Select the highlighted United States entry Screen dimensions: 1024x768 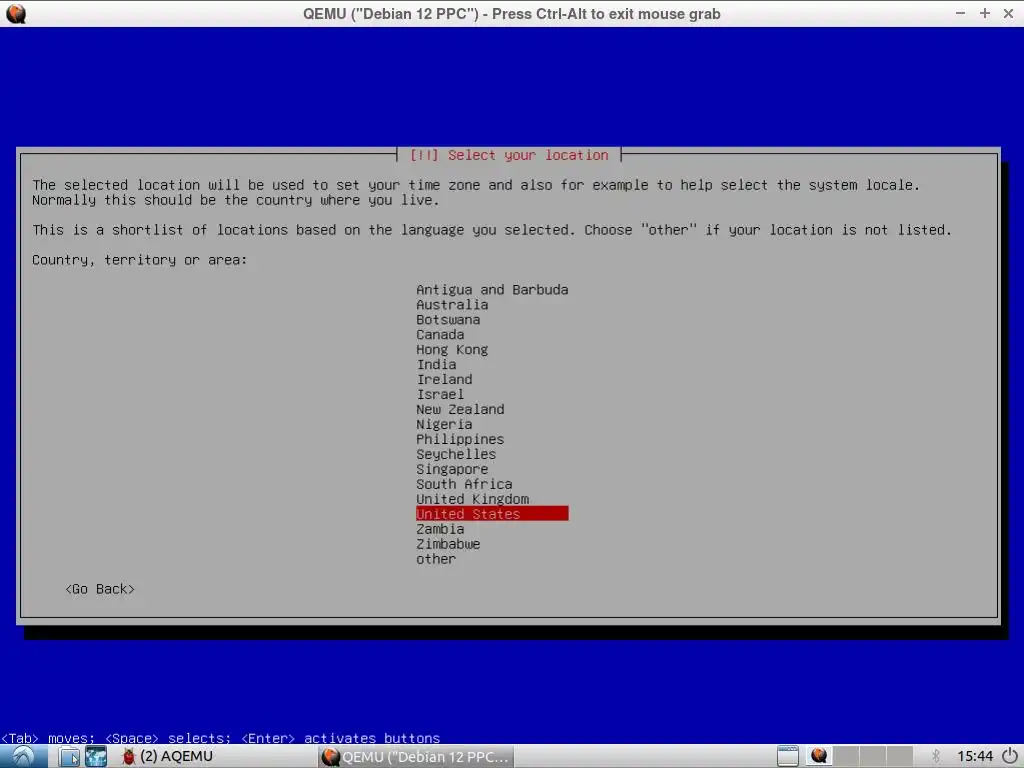(492, 514)
